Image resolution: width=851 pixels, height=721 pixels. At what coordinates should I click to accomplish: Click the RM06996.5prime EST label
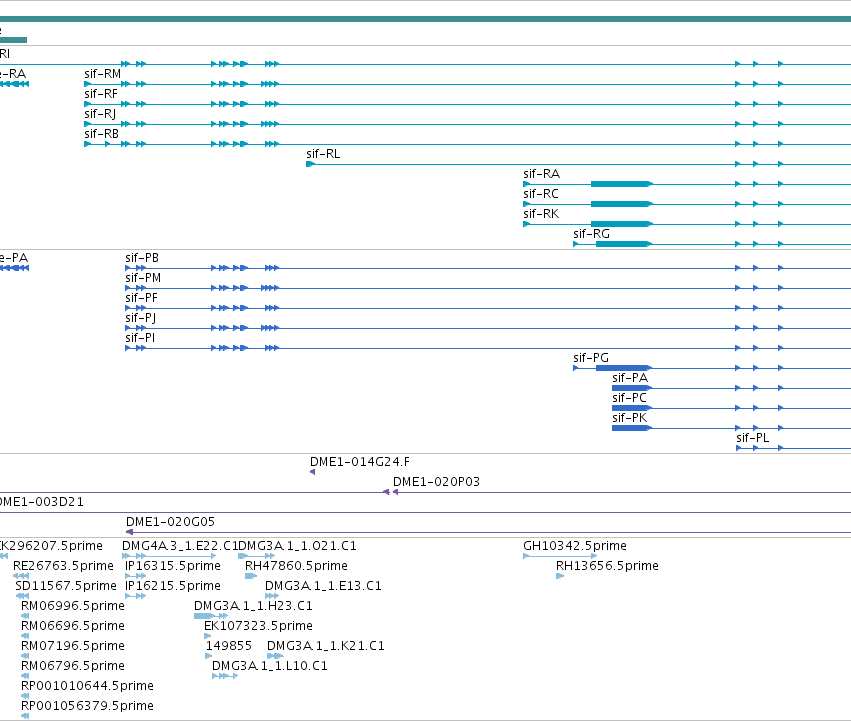coord(73,606)
